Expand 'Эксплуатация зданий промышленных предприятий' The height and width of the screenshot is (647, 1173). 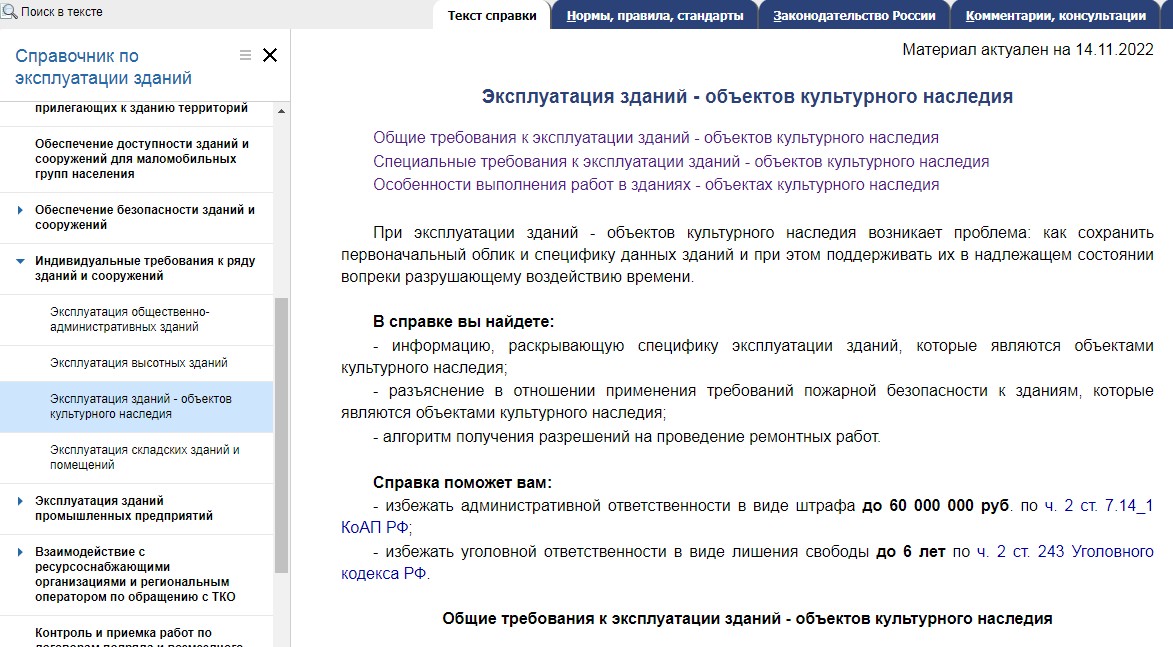click(20, 501)
